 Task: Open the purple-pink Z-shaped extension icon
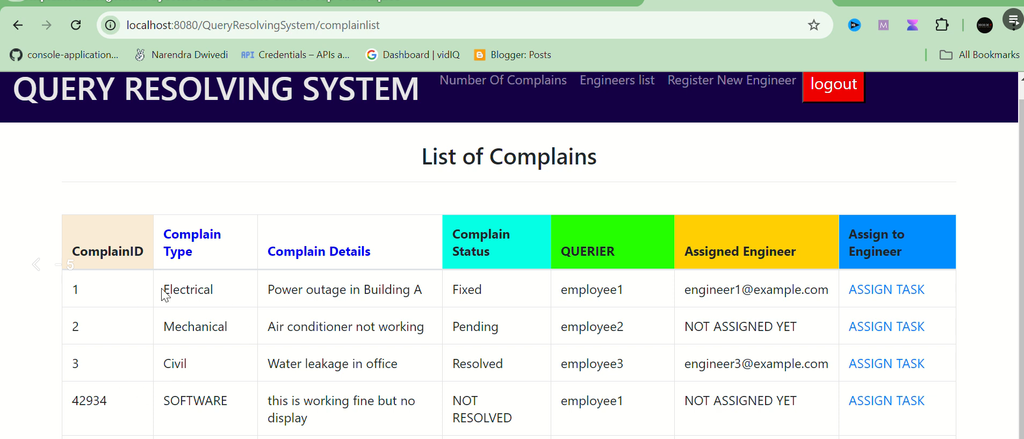tap(912, 25)
